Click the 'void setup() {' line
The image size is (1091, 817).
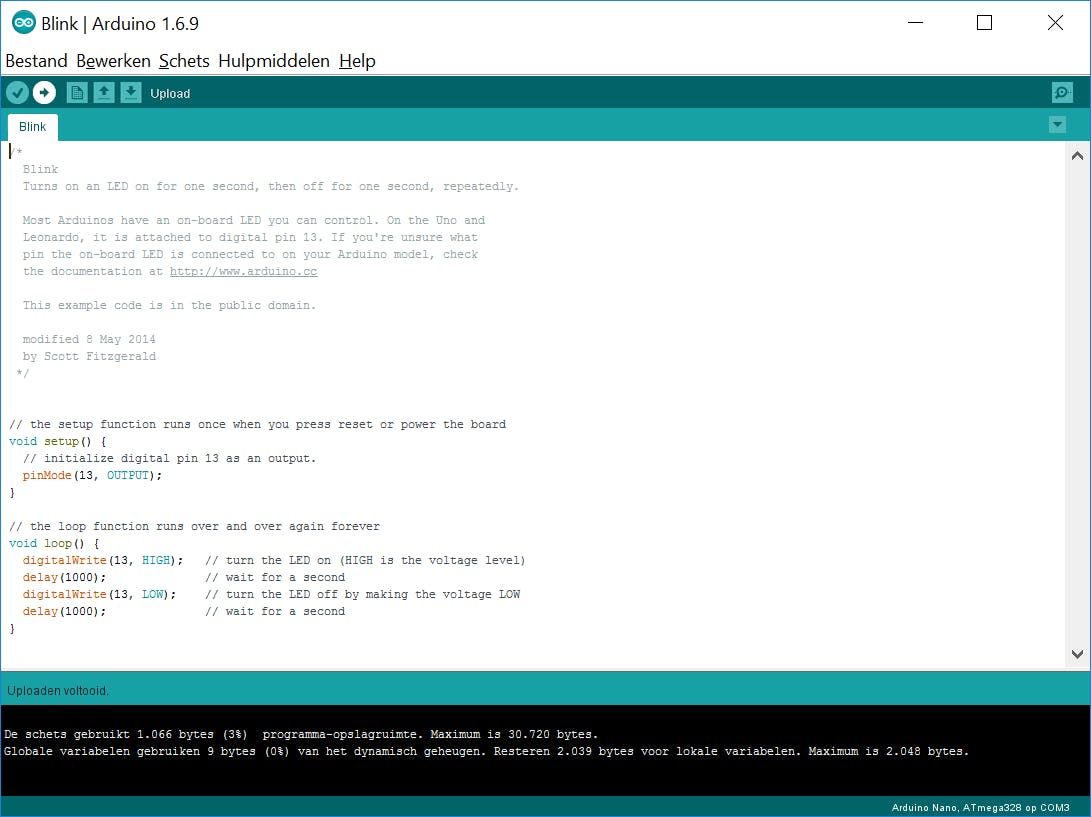(58, 441)
